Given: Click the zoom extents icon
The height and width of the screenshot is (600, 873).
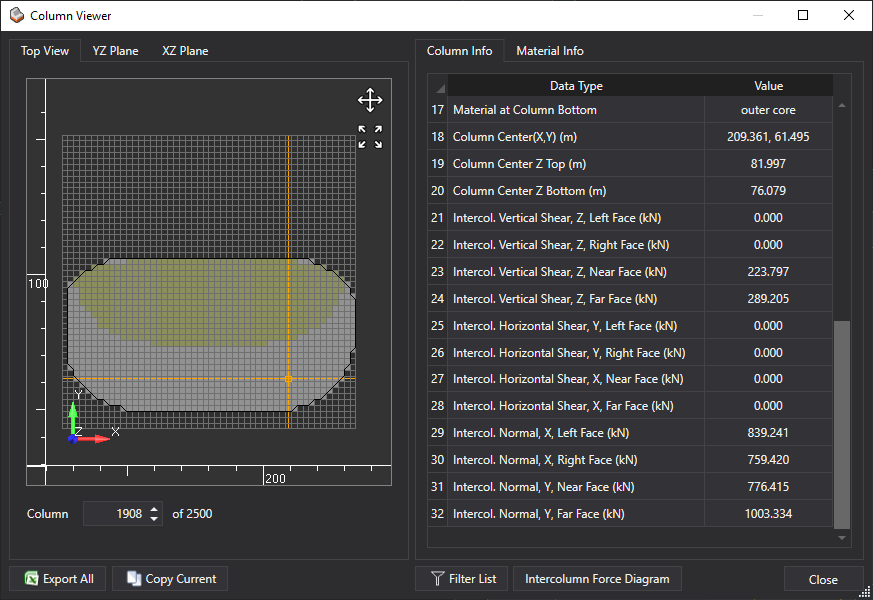Looking at the screenshot, I should point(370,137).
